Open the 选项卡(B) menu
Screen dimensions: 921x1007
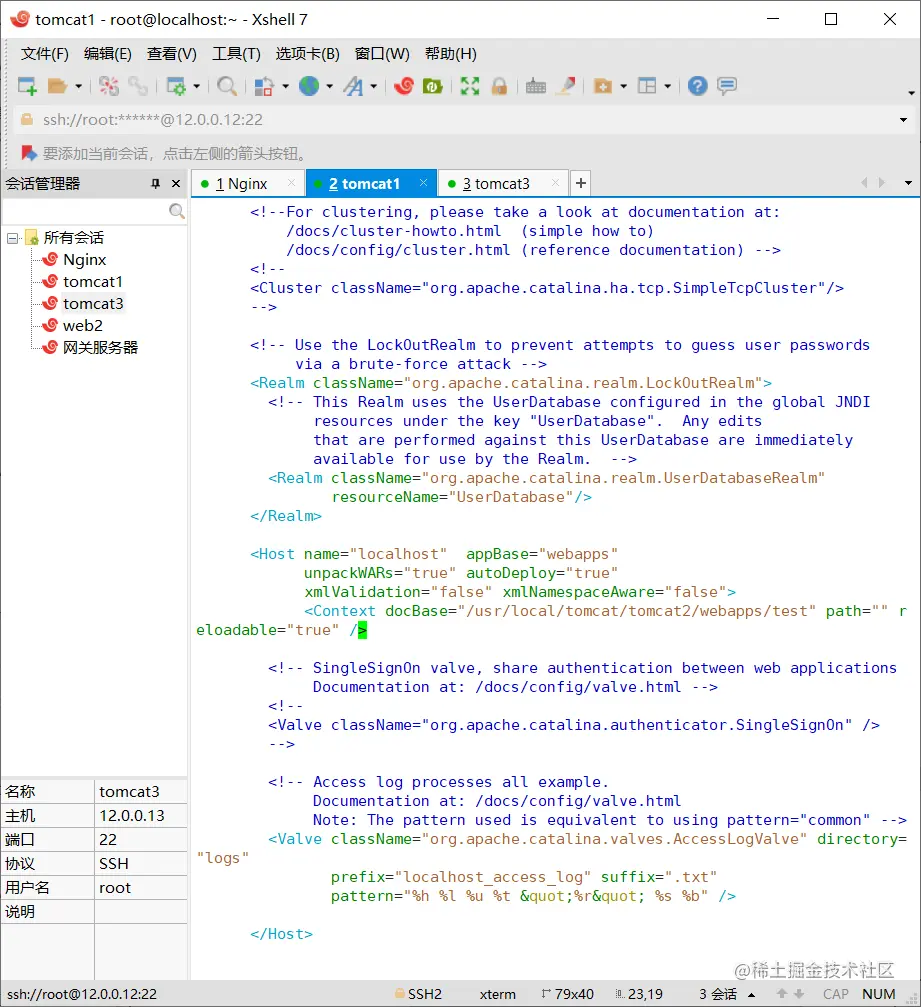(308, 54)
